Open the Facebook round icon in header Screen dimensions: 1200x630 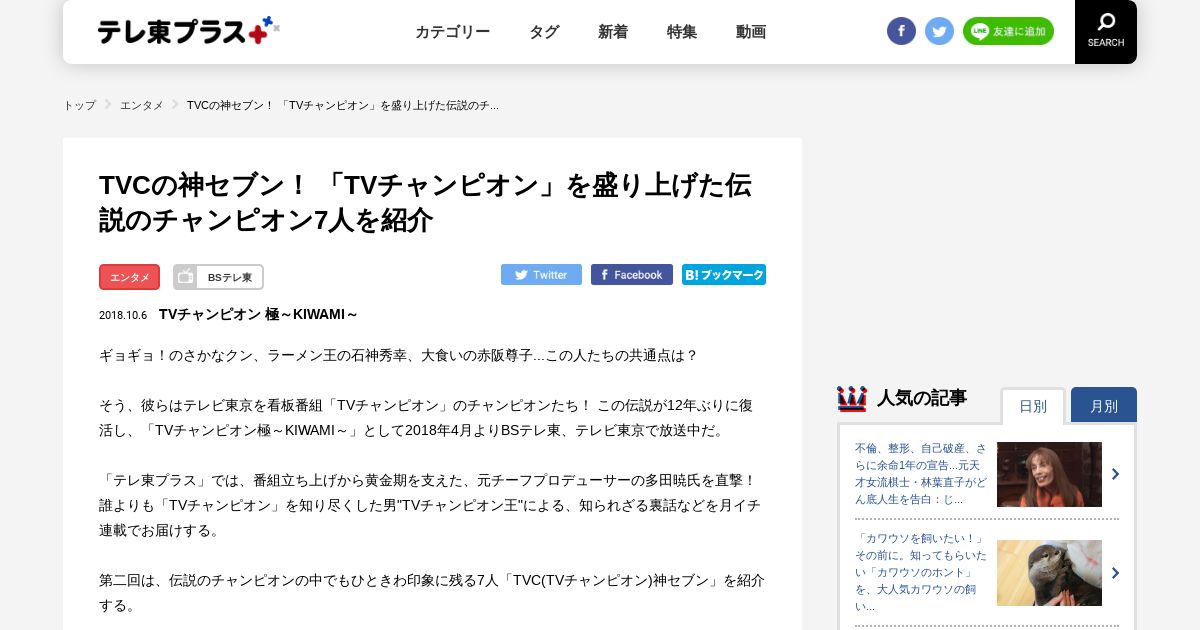pos(901,31)
